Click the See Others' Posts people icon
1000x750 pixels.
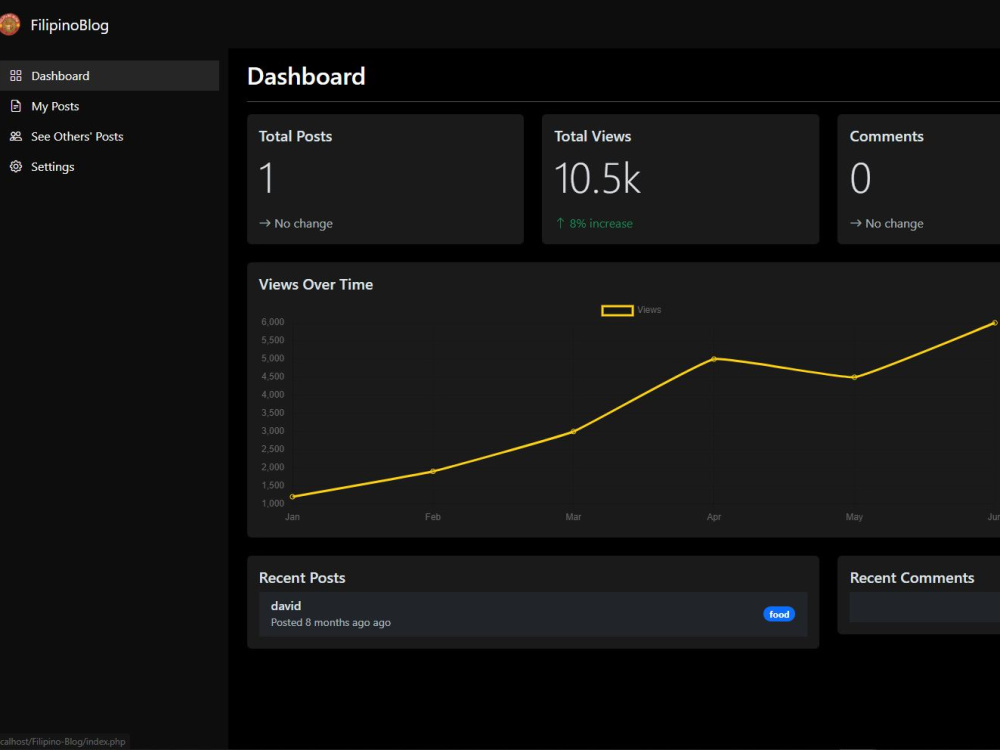point(16,136)
